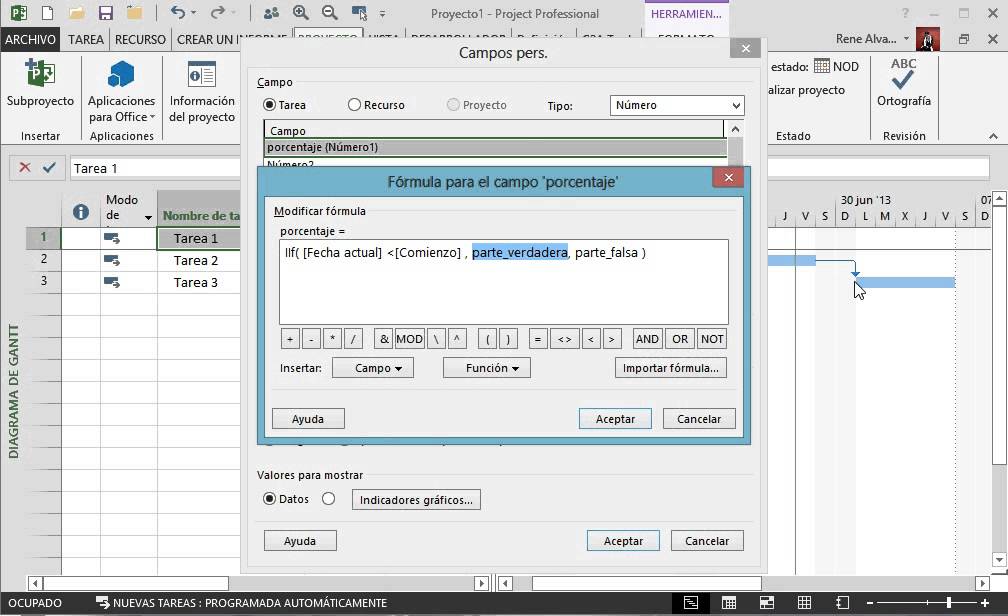Click Aceptar in the formula dialog
This screenshot has height=616, width=1008.
615,419
